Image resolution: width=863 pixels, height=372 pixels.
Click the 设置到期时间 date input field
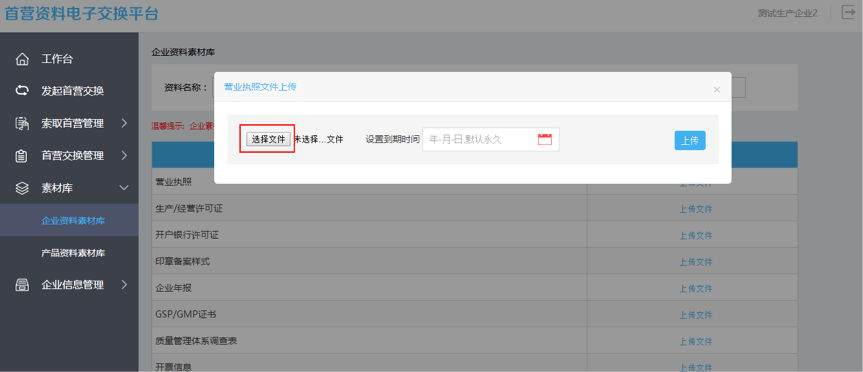pos(490,140)
